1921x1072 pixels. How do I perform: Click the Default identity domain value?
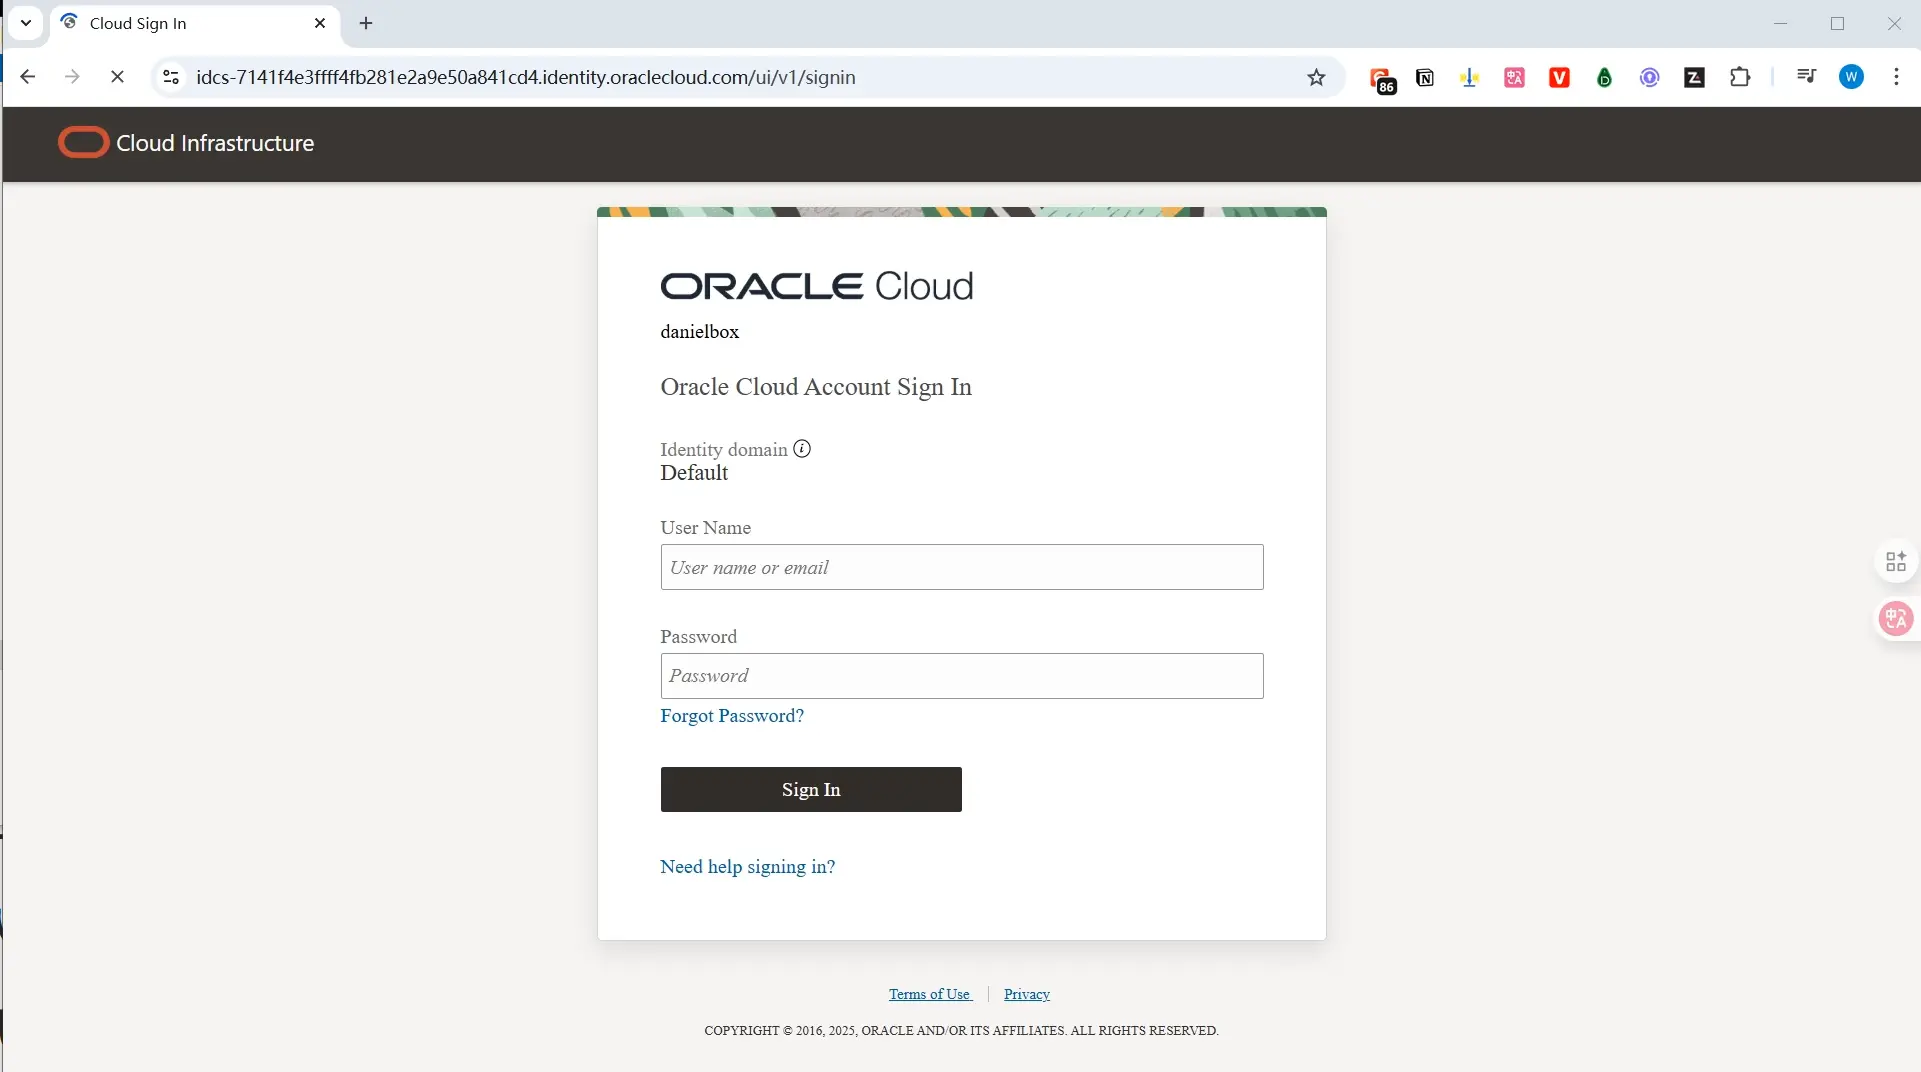point(694,473)
